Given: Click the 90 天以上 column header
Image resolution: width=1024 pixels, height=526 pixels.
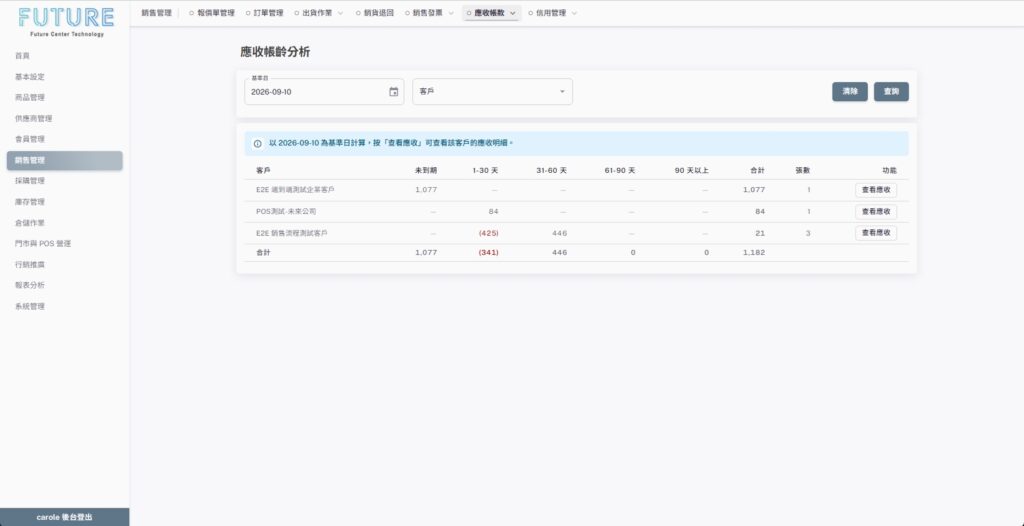Looking at the screenshot, I should click(692, 171).
